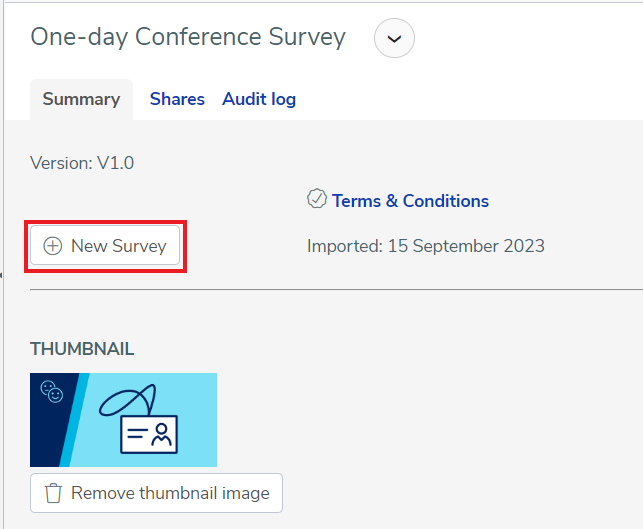The image size is (643, 529).
Task: Click the smiley faces icon in the thumbnail
Action: tap(52, 392)
